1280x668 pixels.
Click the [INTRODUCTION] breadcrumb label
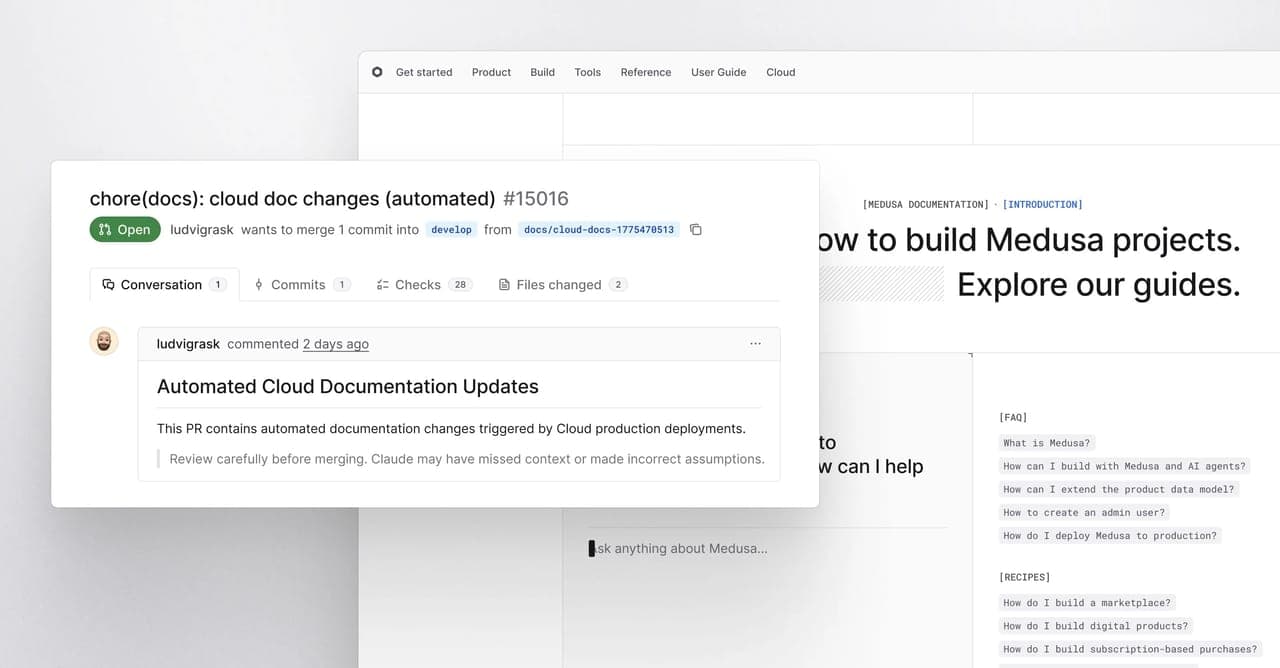click(x=1042, y=204)
